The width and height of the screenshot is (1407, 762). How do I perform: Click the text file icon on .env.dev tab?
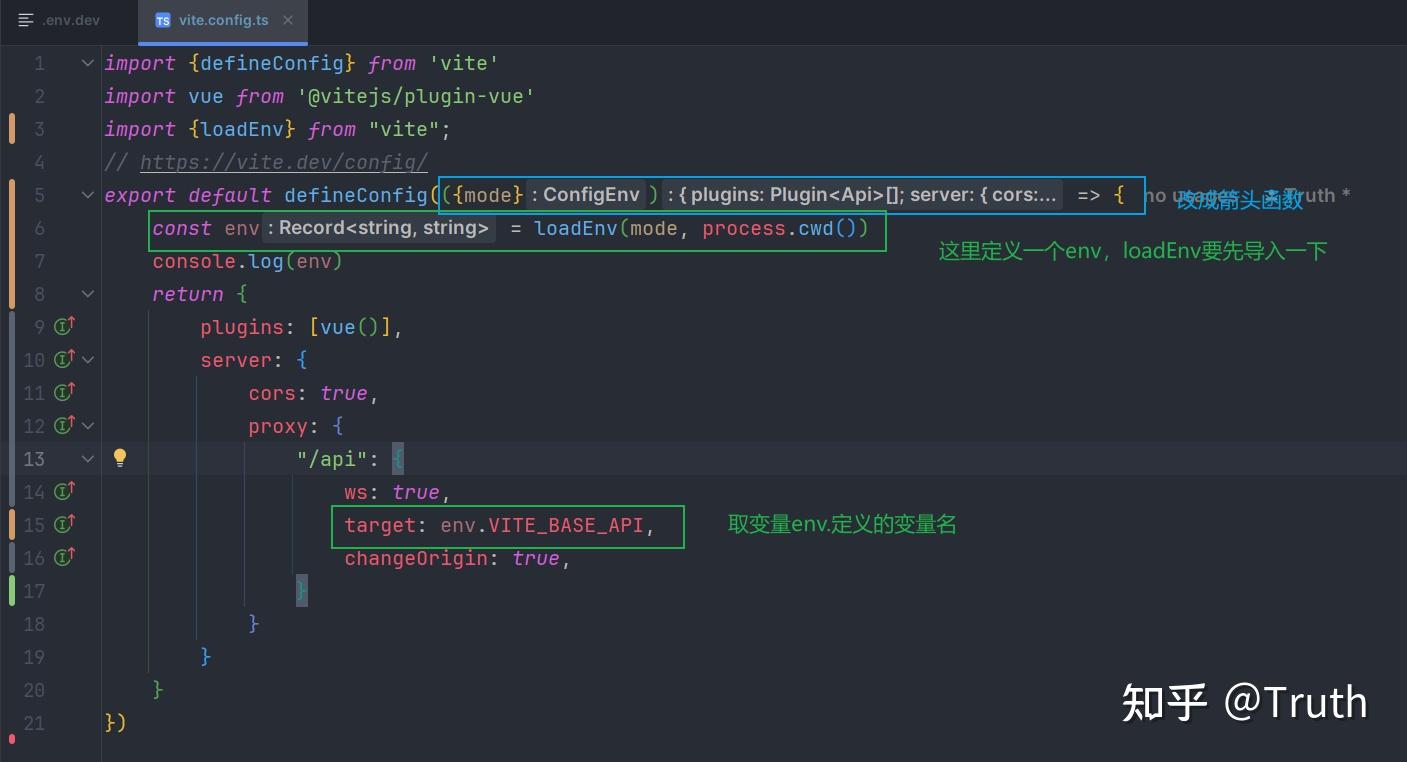(26, 20)
